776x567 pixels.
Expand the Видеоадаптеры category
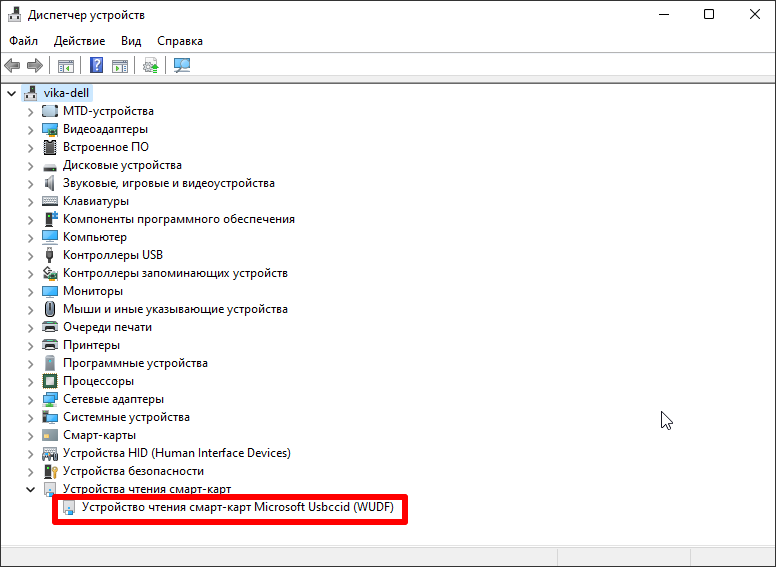click(x=30, y=130)
